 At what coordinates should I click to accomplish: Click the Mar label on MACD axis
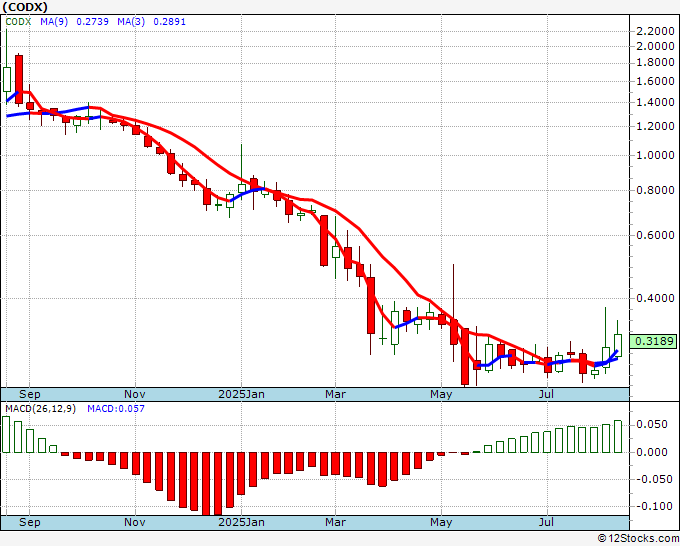coord(335,522)
